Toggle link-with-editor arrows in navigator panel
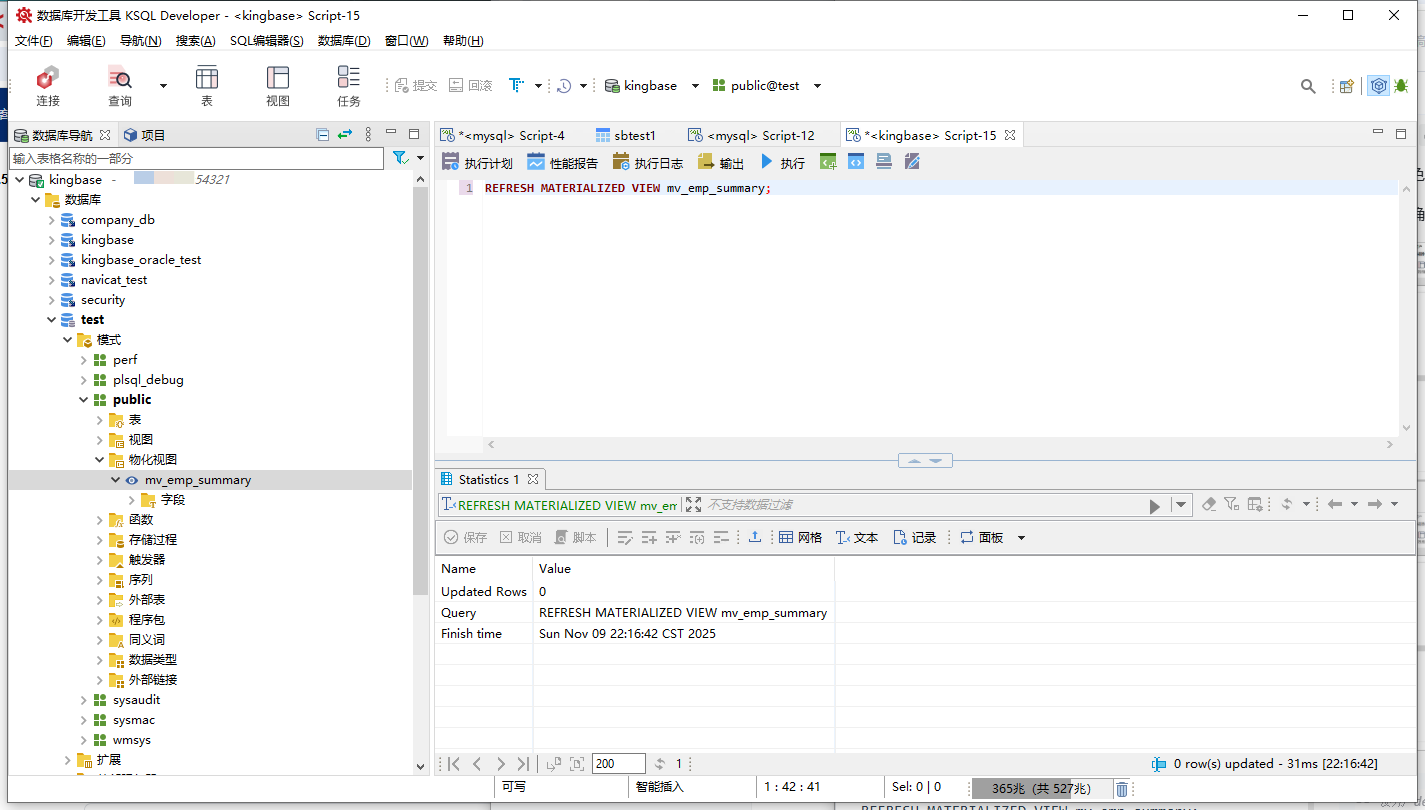The width and height of the screenshot is (1425, 810). pyautogui.click(x=345, y=135)
